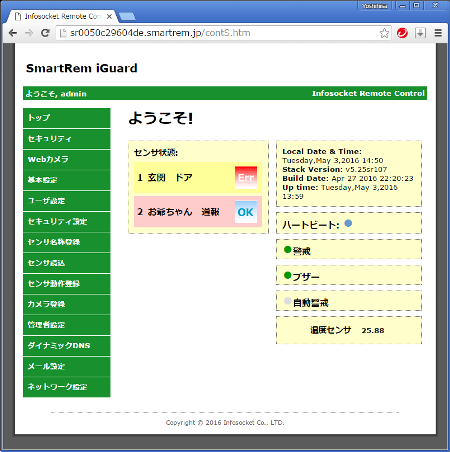
Task: Click the red Err status indicator
Action: click(x=246, y=178)
